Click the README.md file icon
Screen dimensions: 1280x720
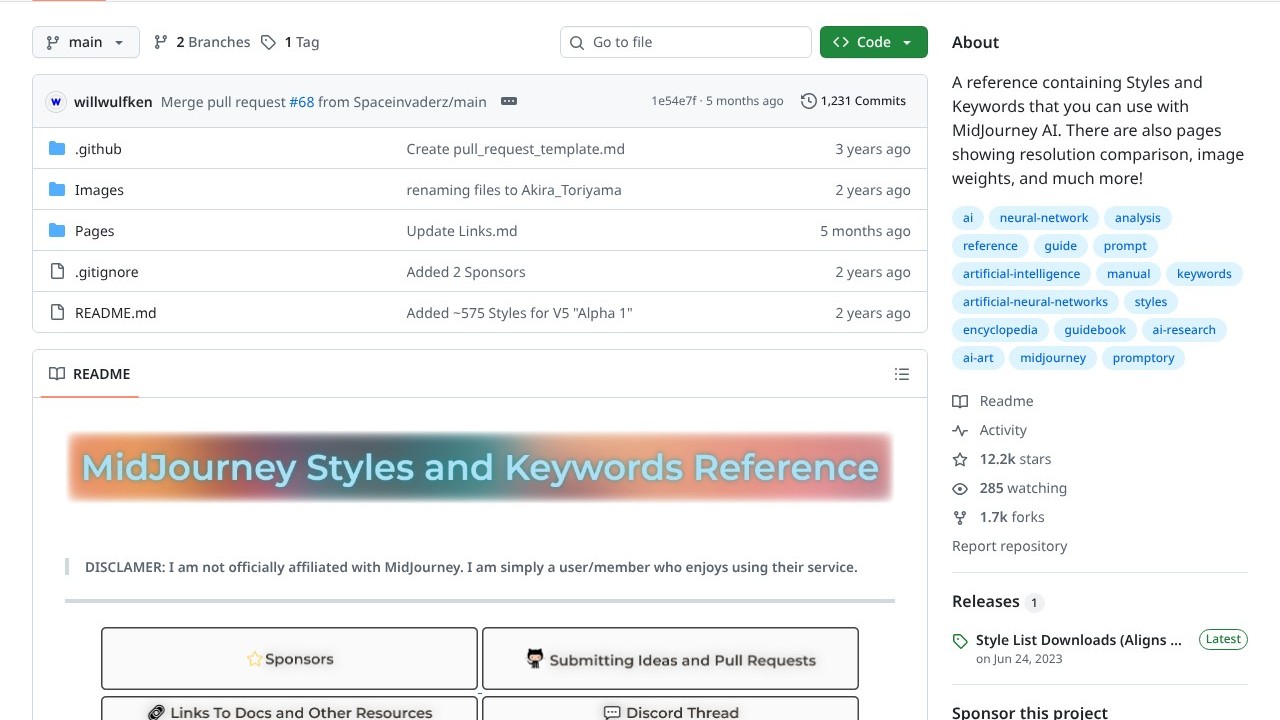tap(57, 313)
